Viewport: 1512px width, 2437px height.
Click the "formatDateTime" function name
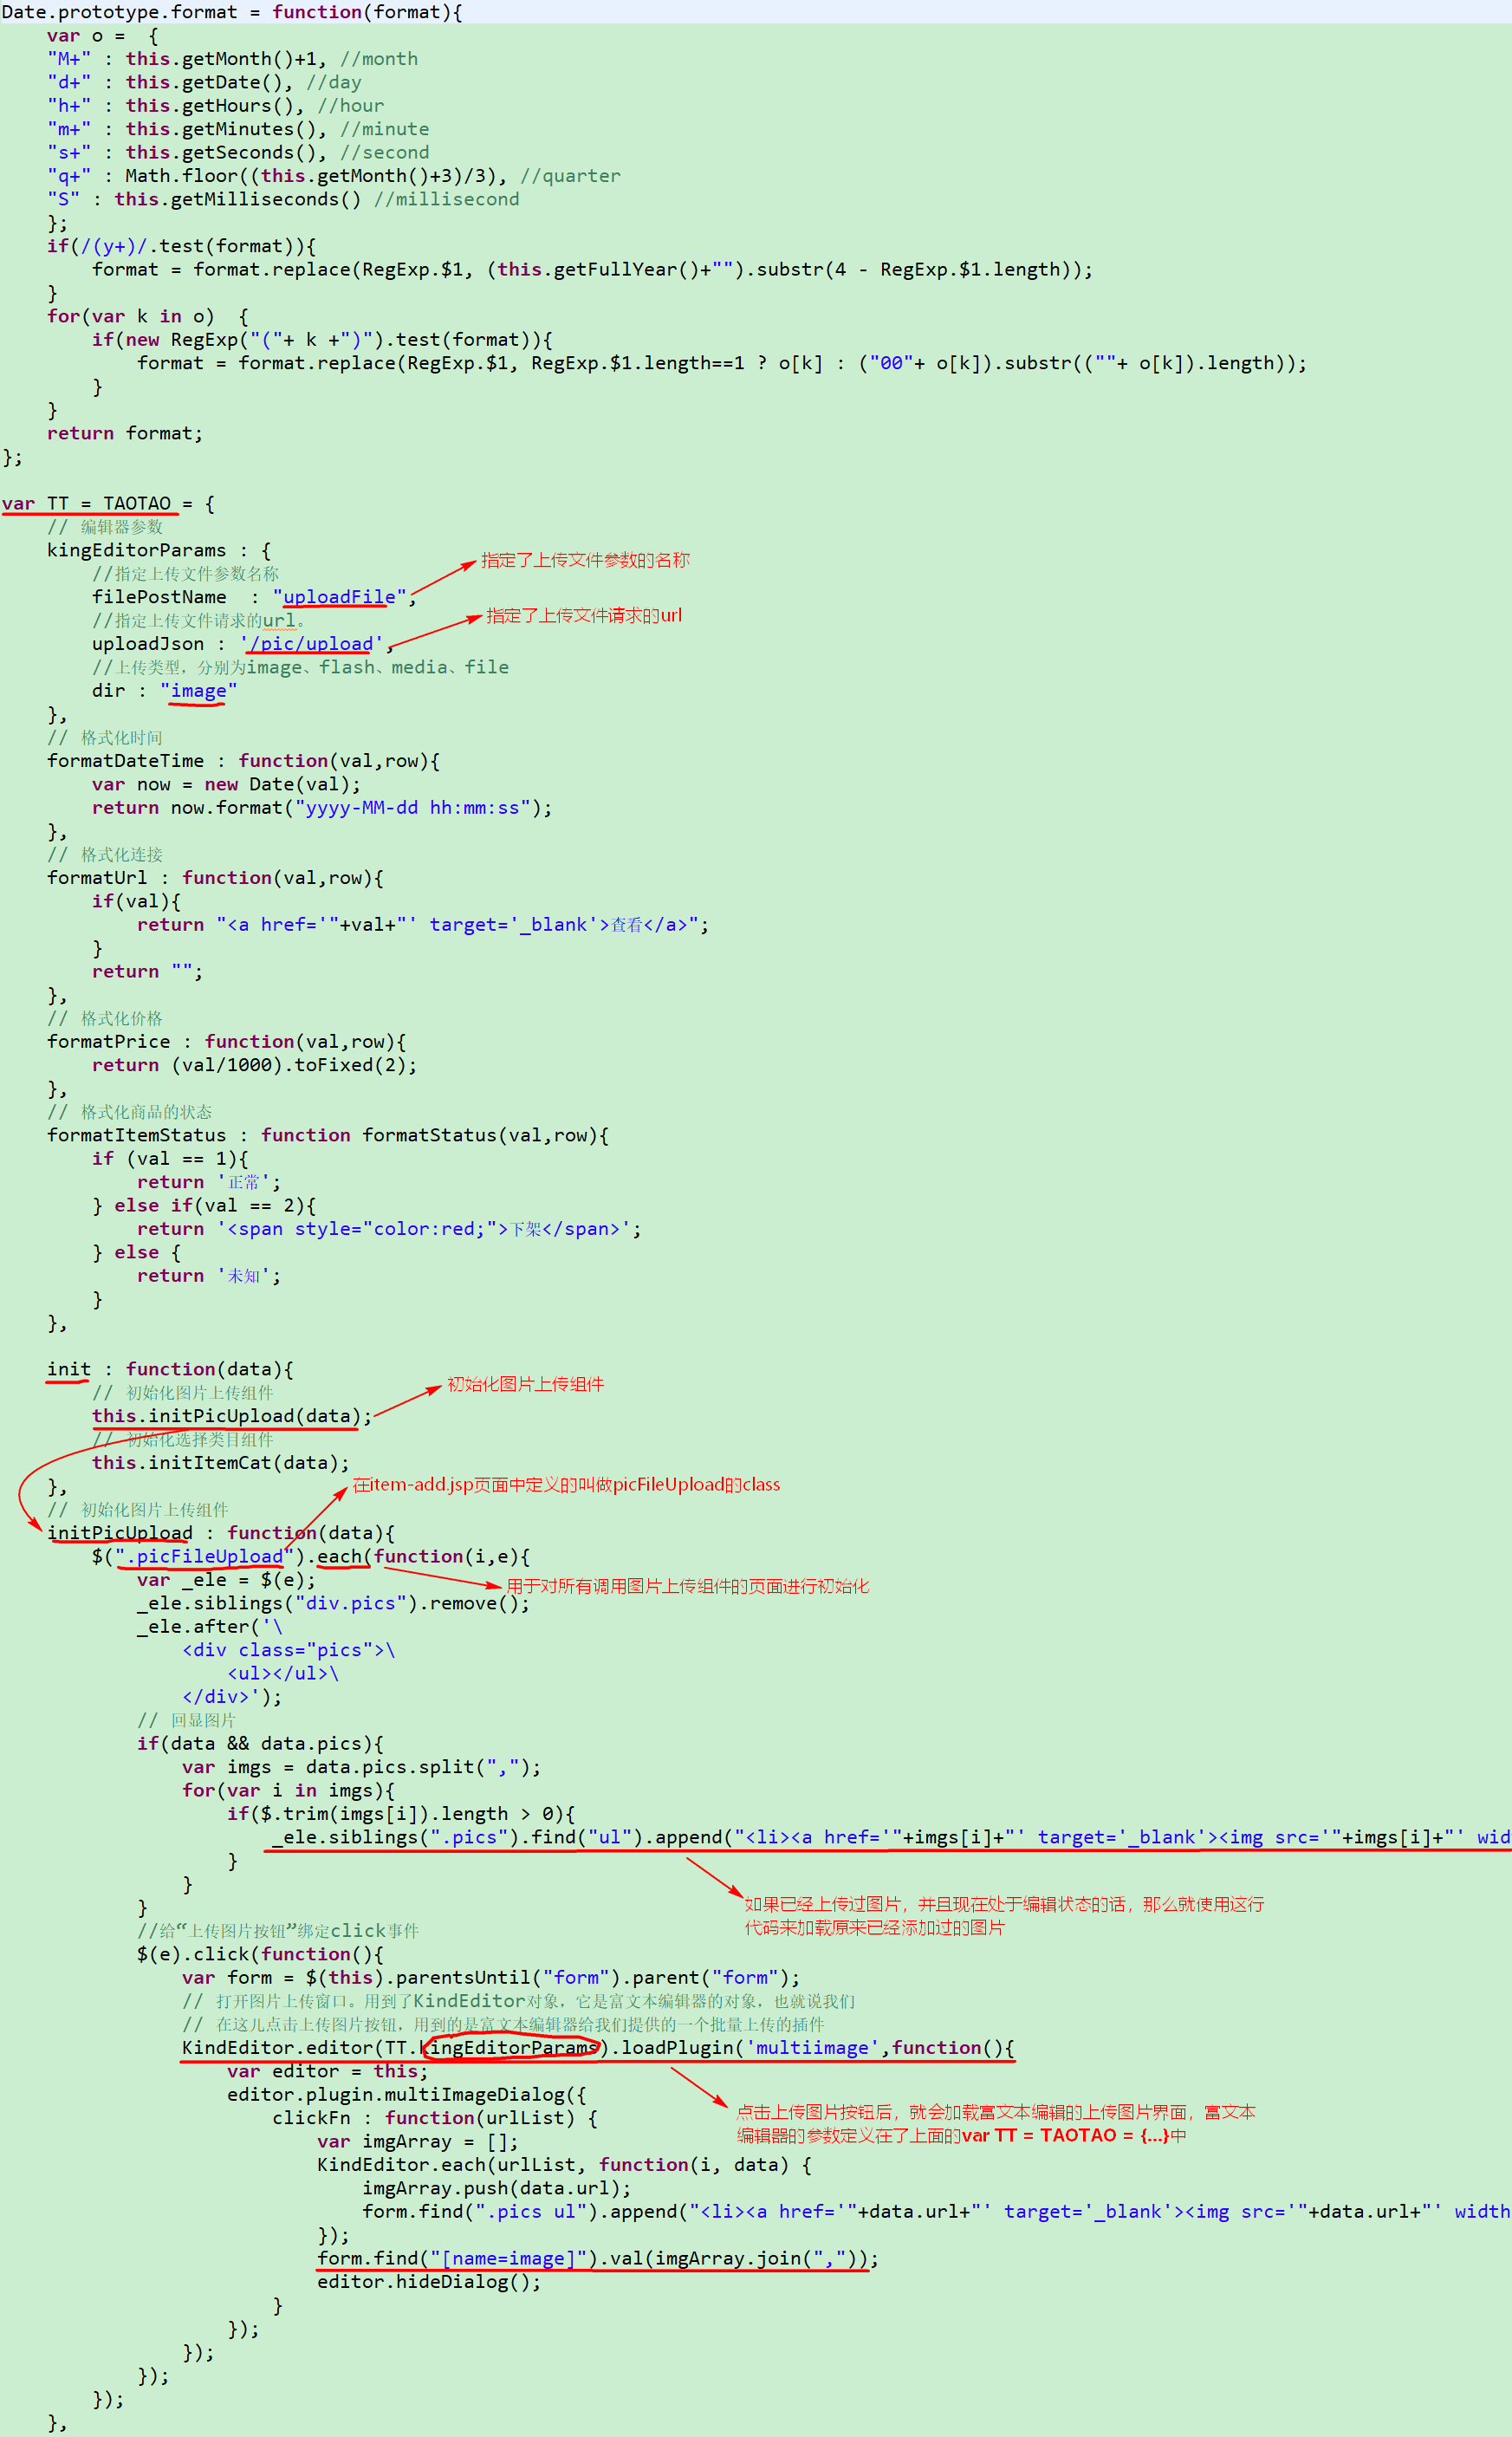click(x=125, y=761)
